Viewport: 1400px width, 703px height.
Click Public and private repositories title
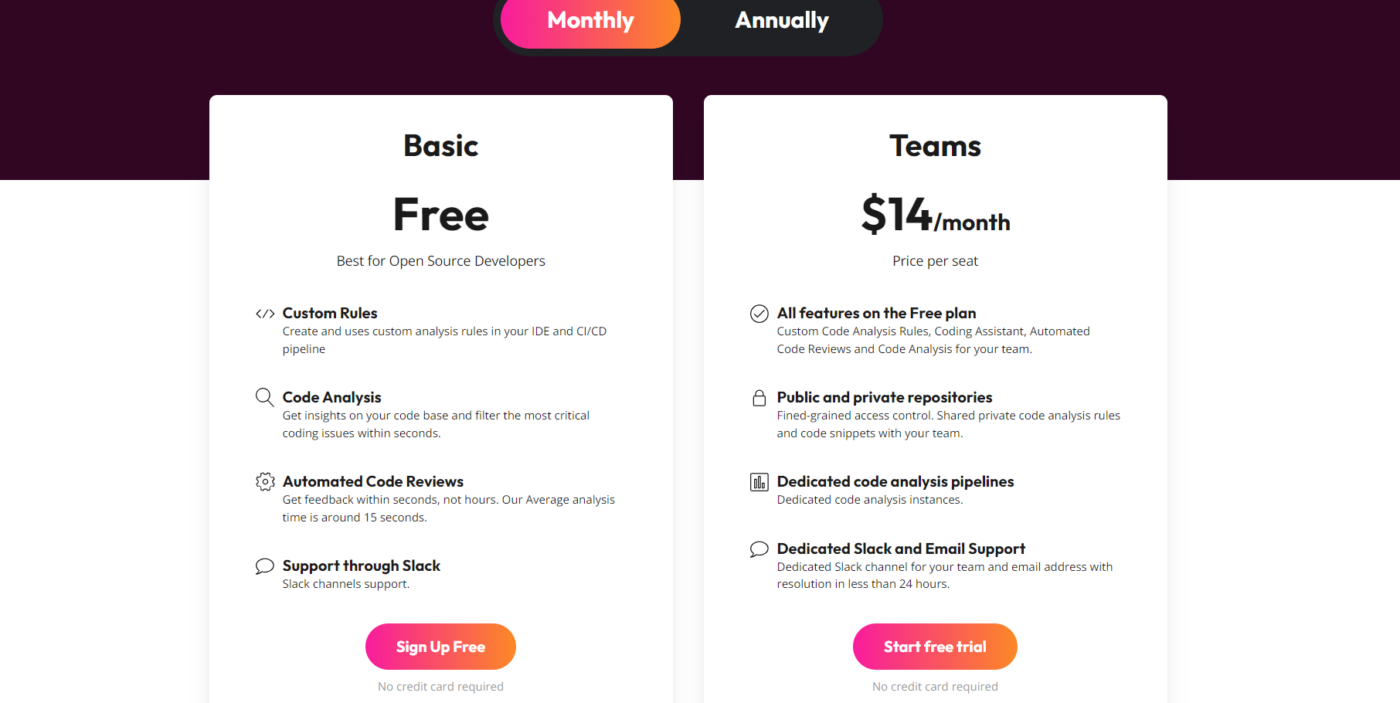[x=884, y=397]
